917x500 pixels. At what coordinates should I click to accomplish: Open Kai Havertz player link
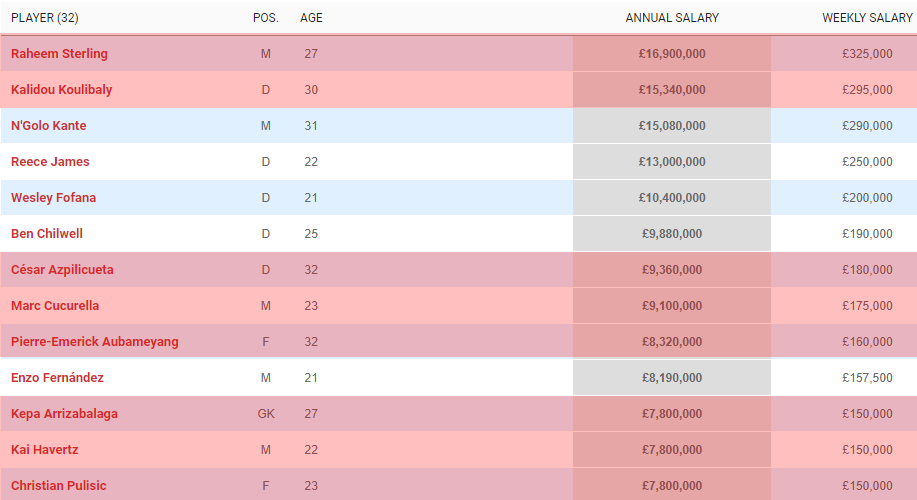pos(44,450)
